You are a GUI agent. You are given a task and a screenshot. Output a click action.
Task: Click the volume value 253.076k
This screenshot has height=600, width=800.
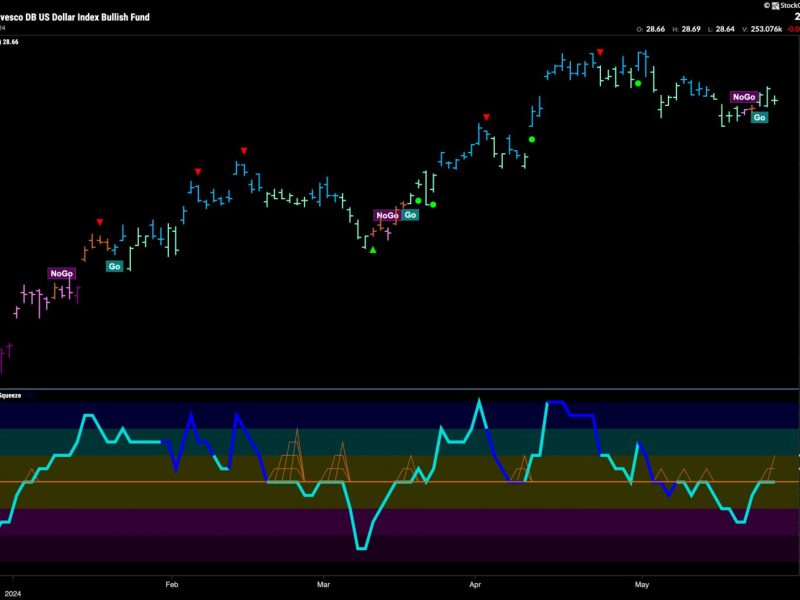tap(766, 29)
